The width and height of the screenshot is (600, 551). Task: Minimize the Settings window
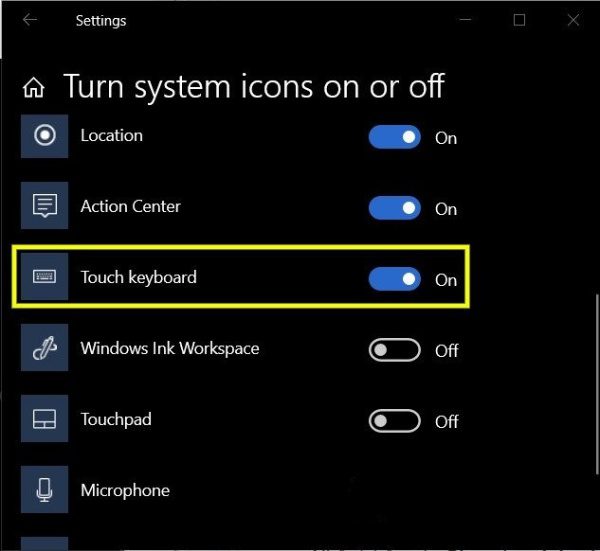coord(465,20)
